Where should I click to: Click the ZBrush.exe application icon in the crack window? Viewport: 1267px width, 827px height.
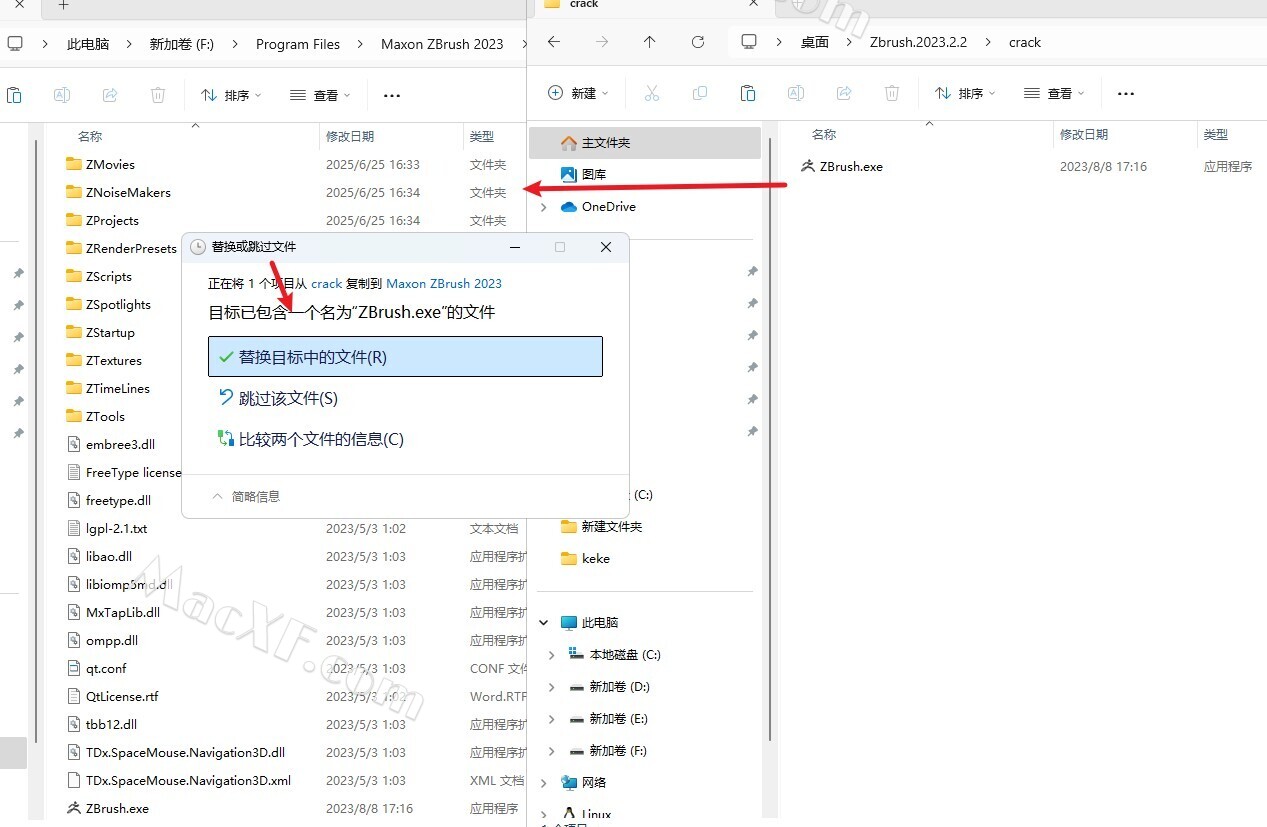click(x=808, y=166)
